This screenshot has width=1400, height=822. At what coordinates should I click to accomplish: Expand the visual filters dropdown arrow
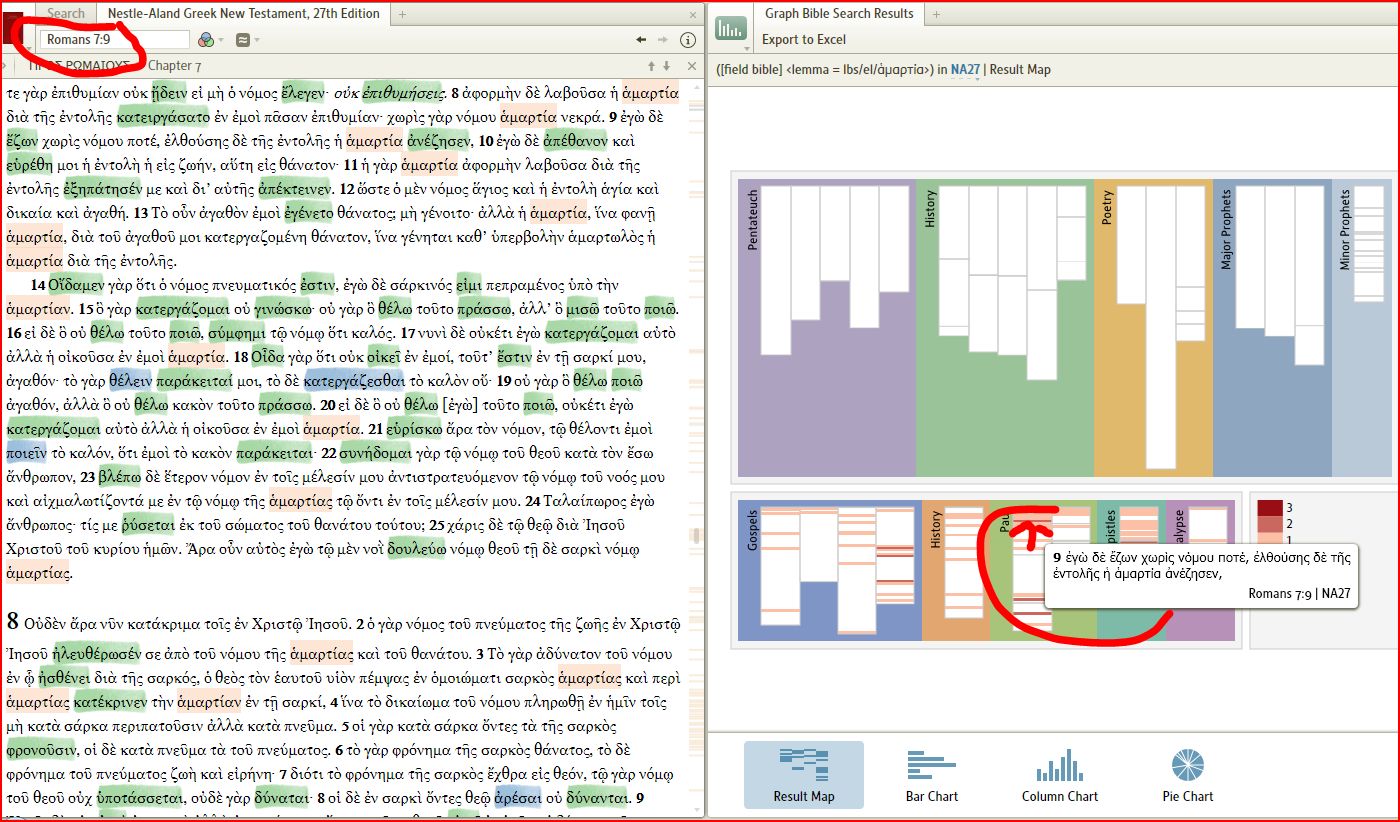(221, 40)
